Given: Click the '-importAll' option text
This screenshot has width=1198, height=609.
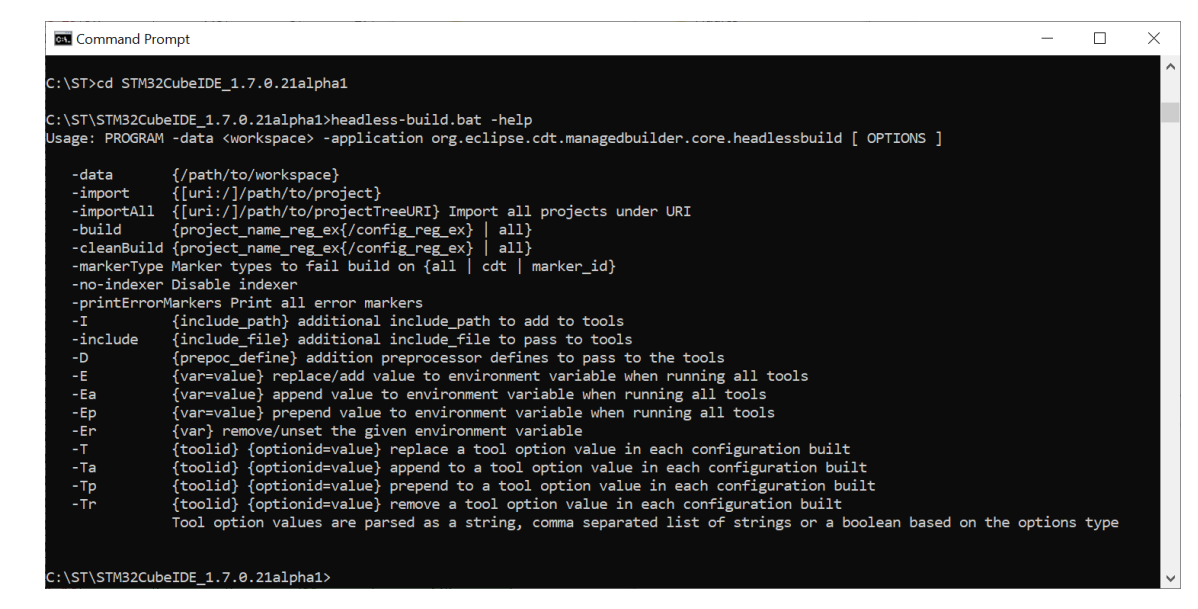Looking at the screenshot, I should click(x=112, y=212).
